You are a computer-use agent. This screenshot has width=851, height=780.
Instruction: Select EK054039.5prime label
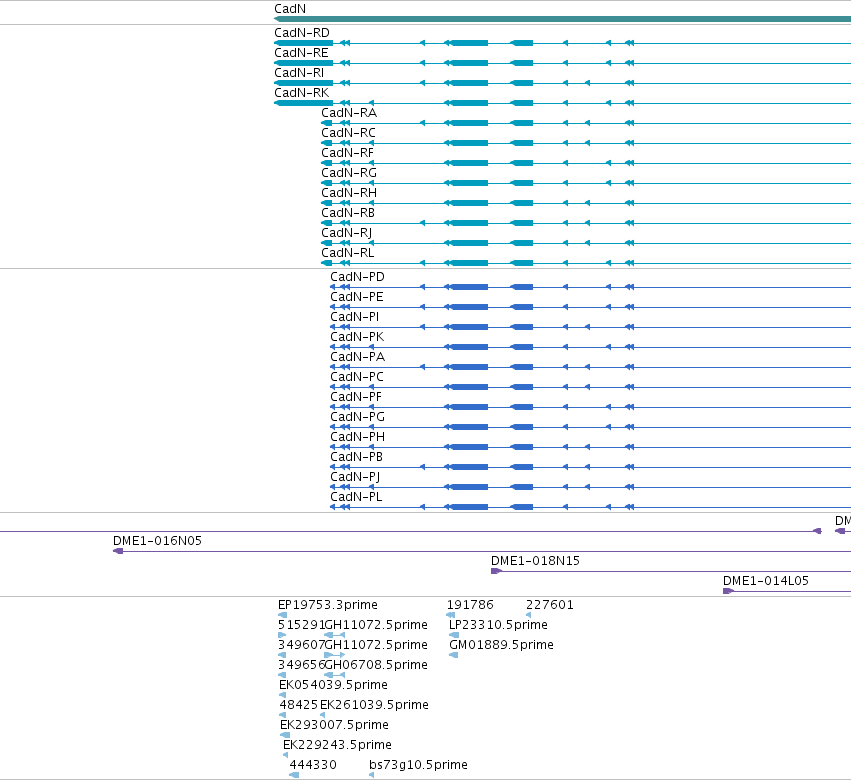click(333, 686)
